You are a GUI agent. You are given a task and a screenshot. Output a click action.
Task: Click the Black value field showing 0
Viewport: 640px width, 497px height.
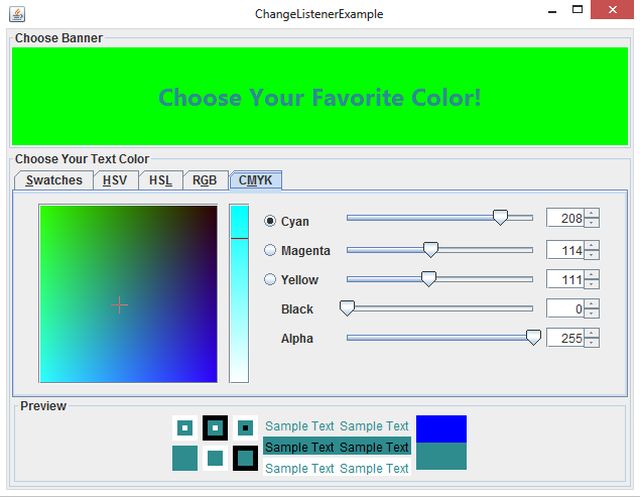click(565, 308)
